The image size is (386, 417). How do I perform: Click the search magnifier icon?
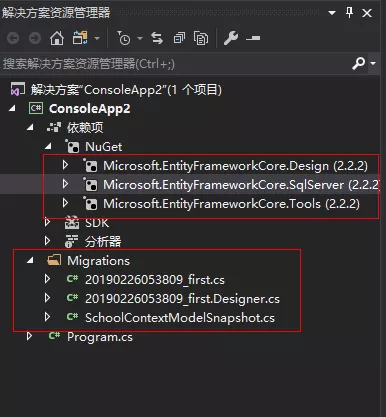pyautogui.click(x=359, y=63)
